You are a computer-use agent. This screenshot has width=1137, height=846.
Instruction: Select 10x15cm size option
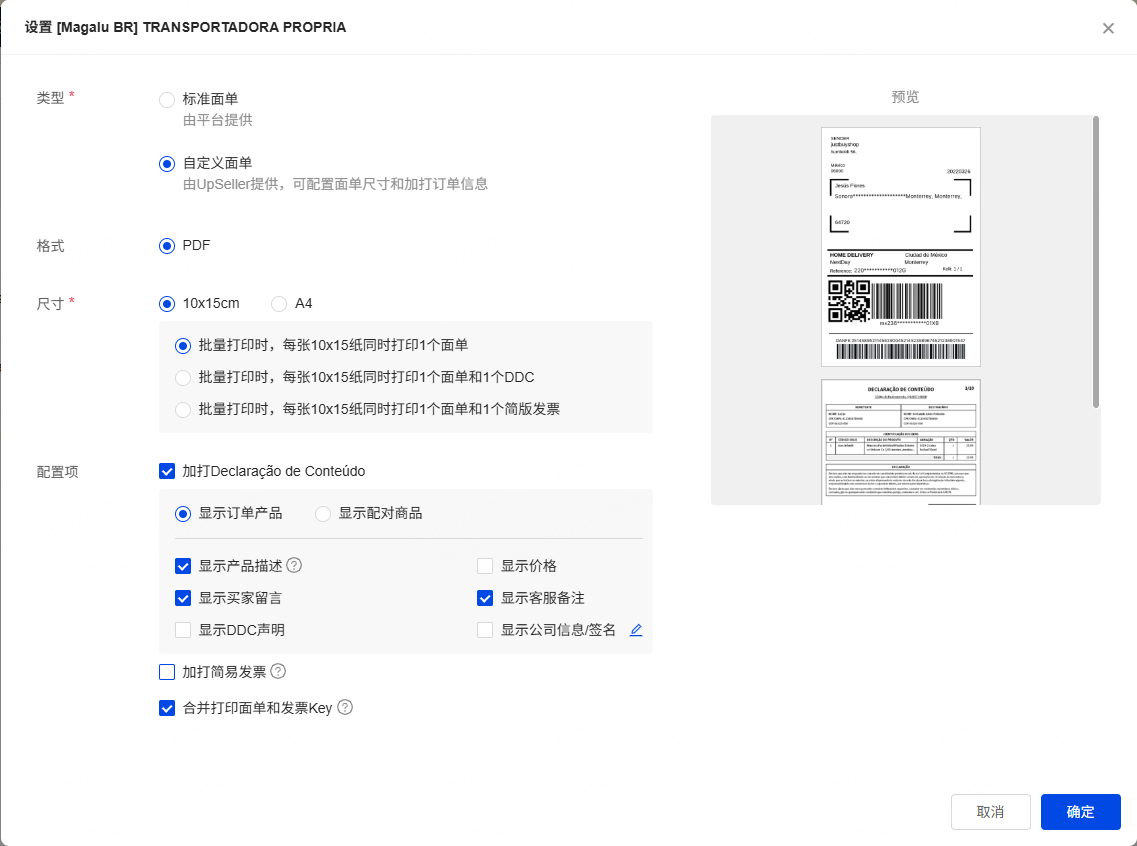point(167,304)
